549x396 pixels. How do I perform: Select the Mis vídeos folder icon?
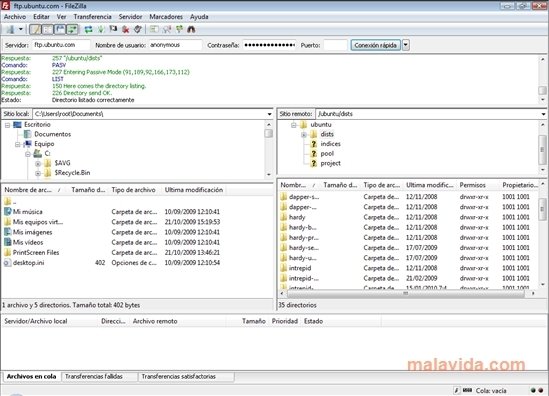click(8, 242)
